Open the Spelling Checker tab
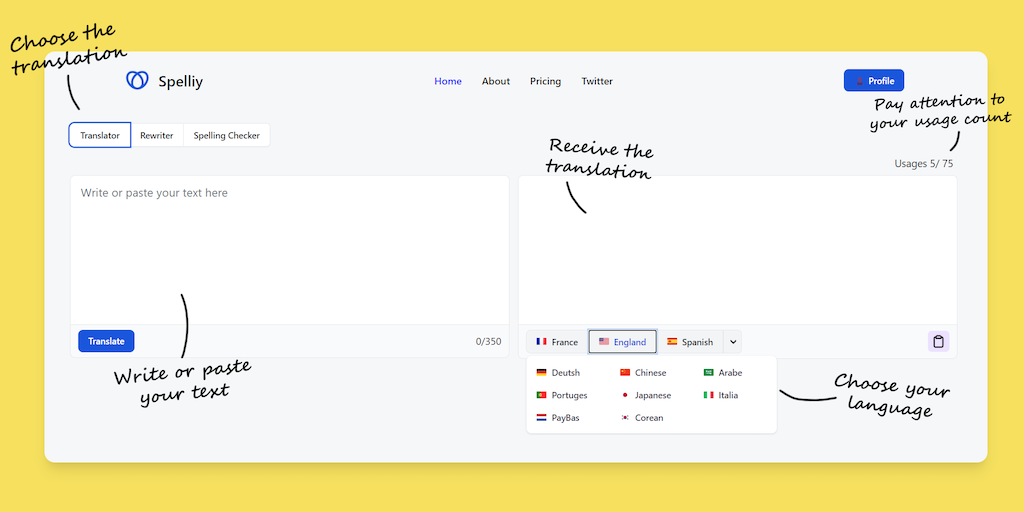Image resolution: width=1024 pixels, height=512 pixels. [x=227, y=135]
